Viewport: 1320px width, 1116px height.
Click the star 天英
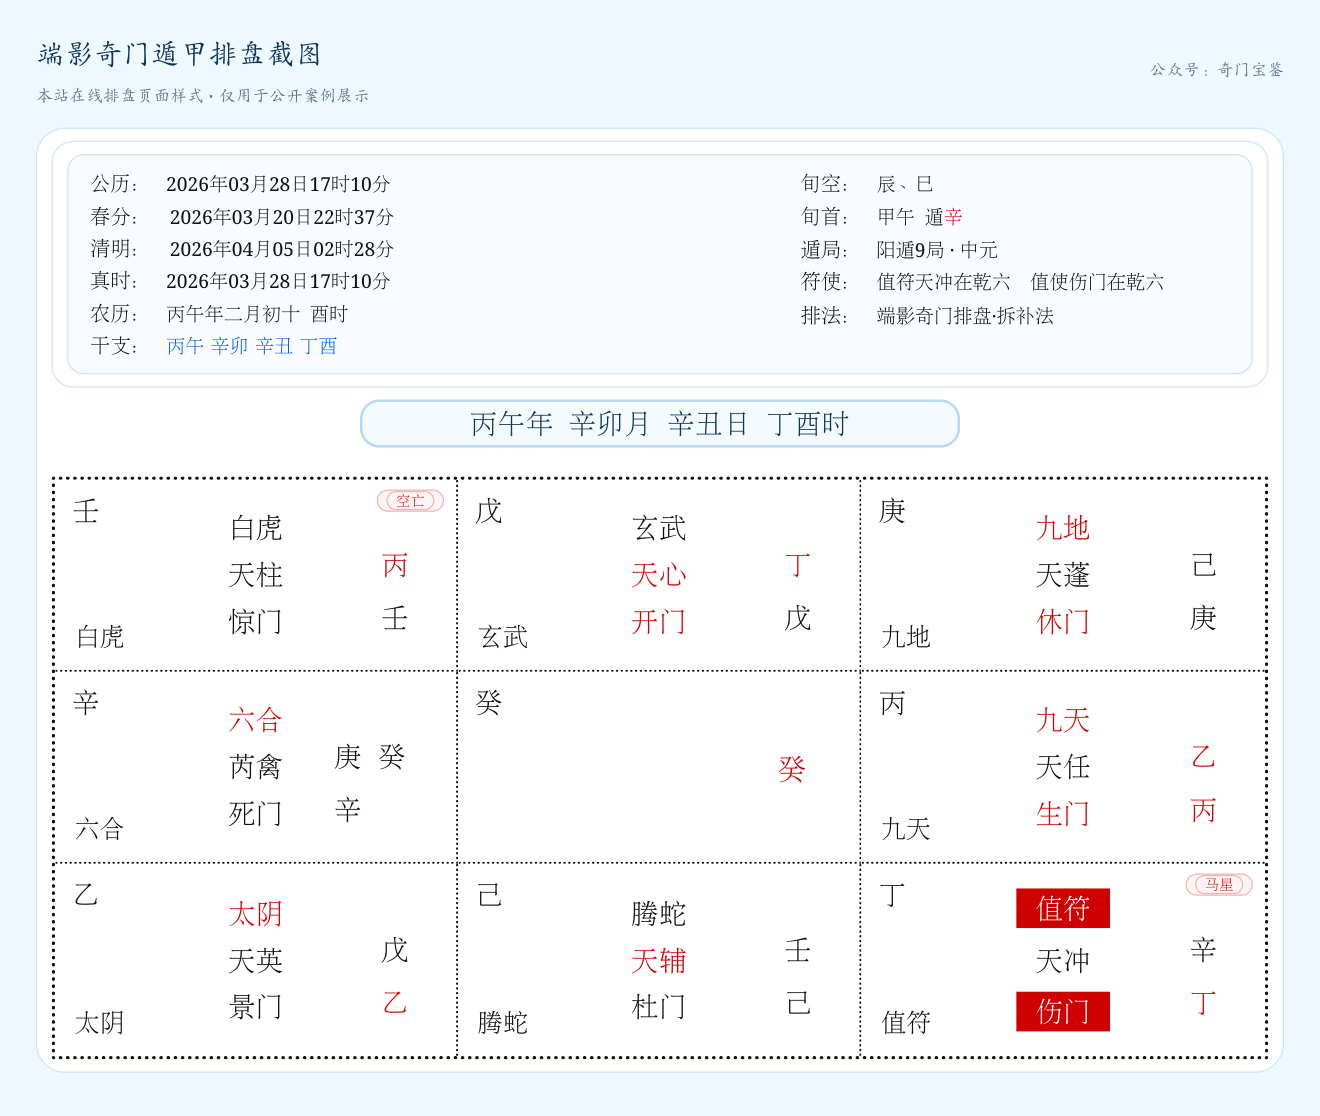pyautogui.click(x=256, y=961)
